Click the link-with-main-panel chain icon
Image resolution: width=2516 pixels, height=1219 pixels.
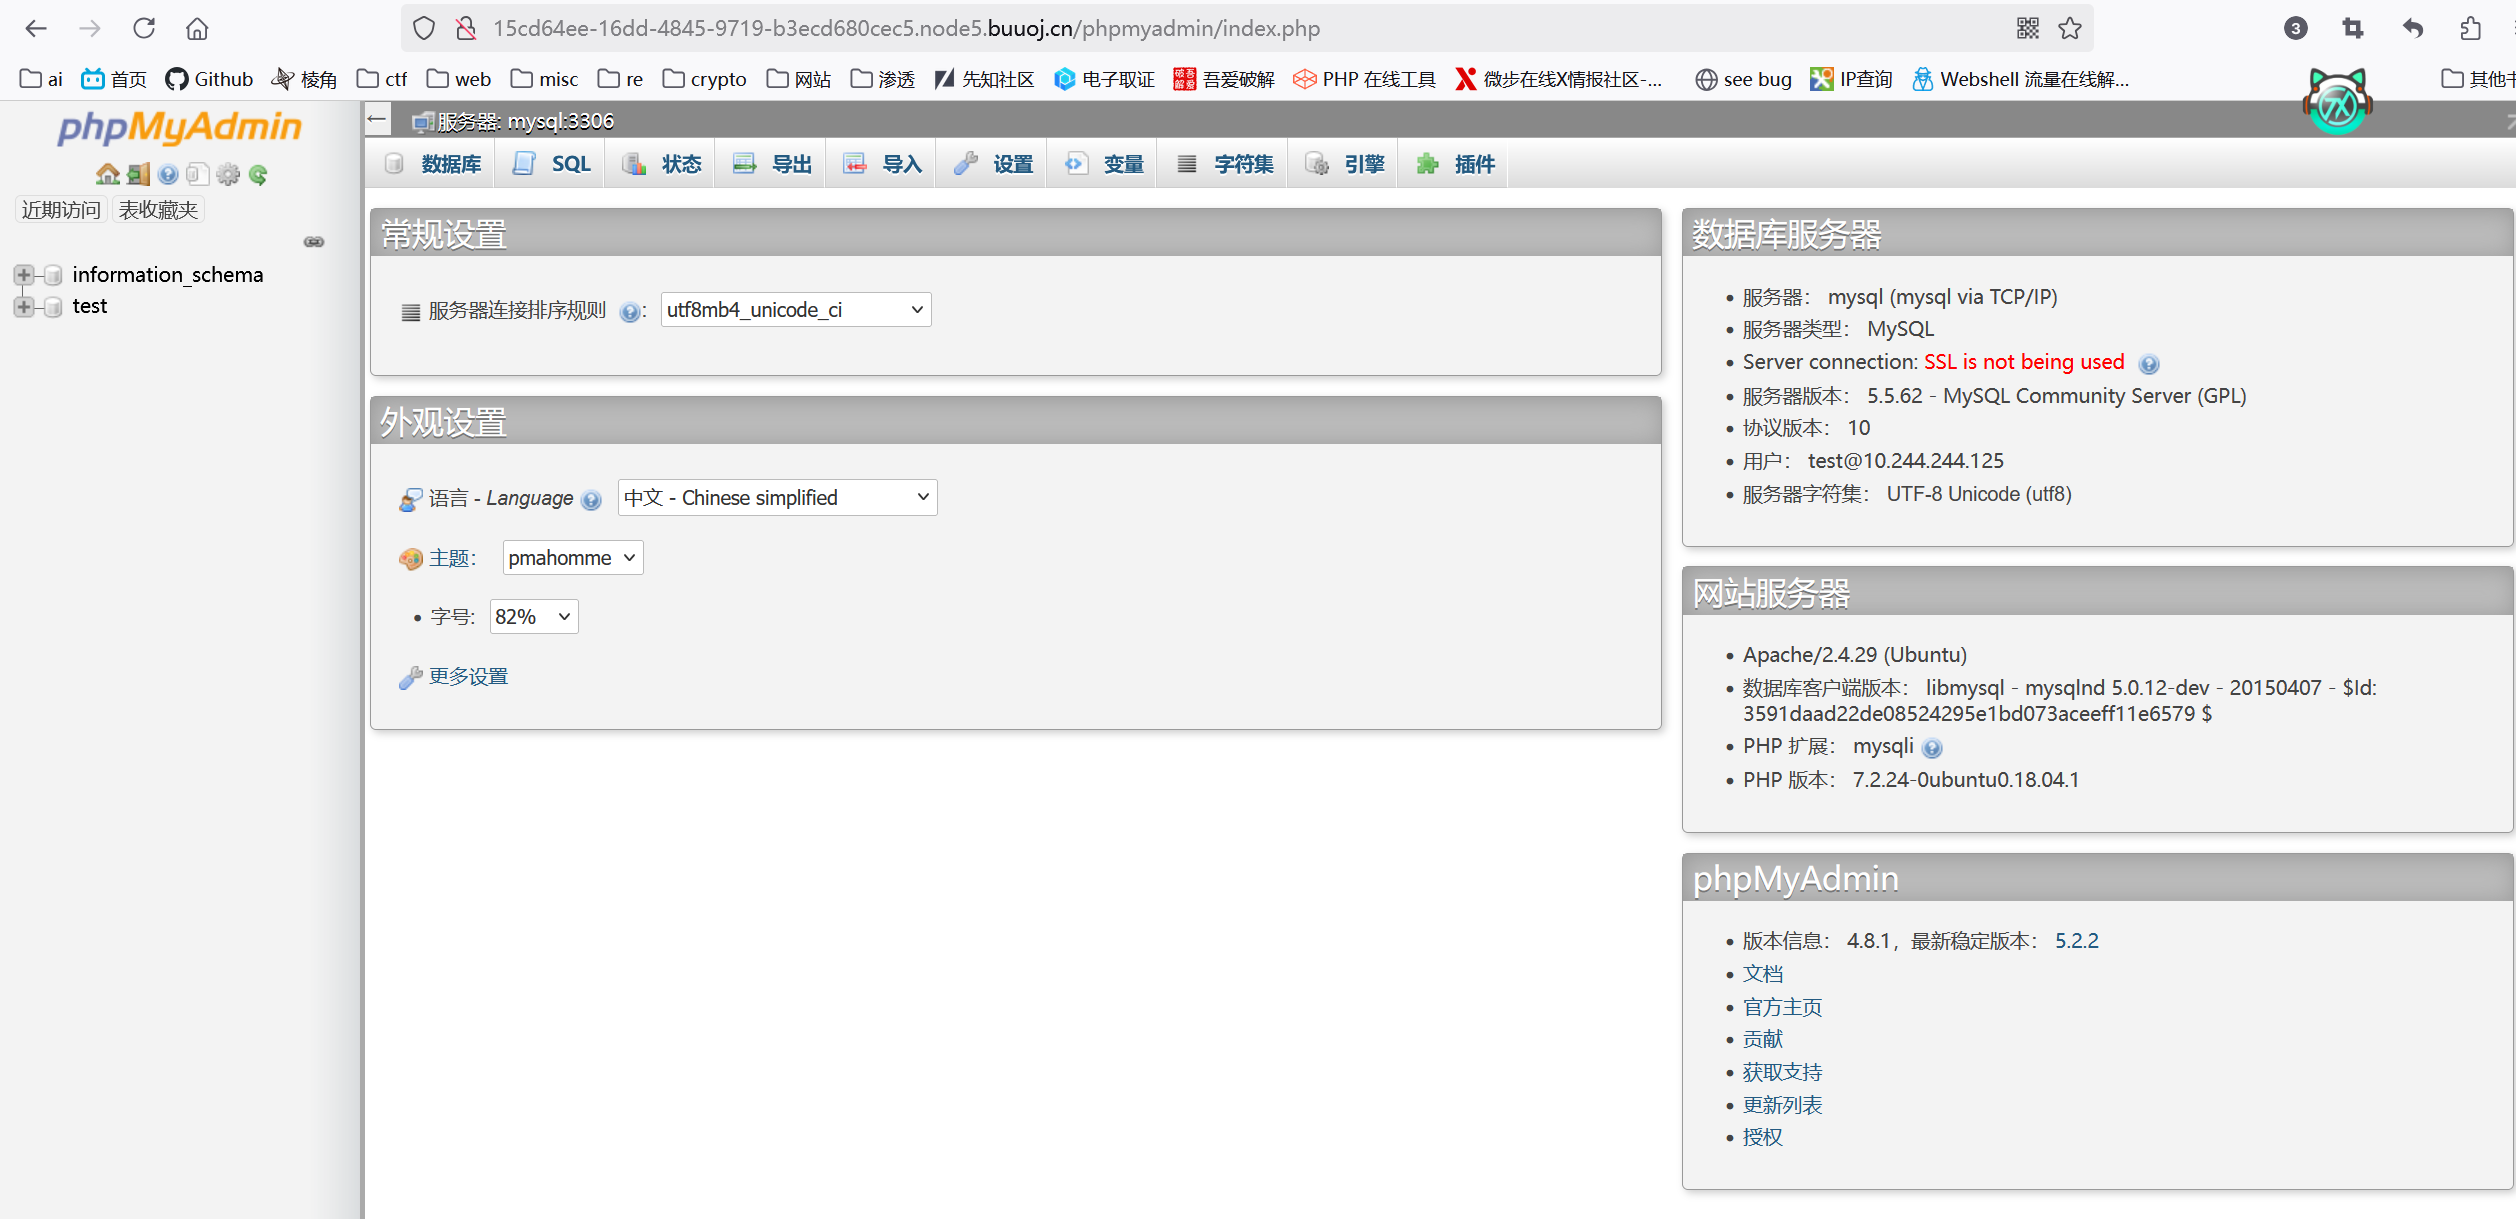click(314, 242)
